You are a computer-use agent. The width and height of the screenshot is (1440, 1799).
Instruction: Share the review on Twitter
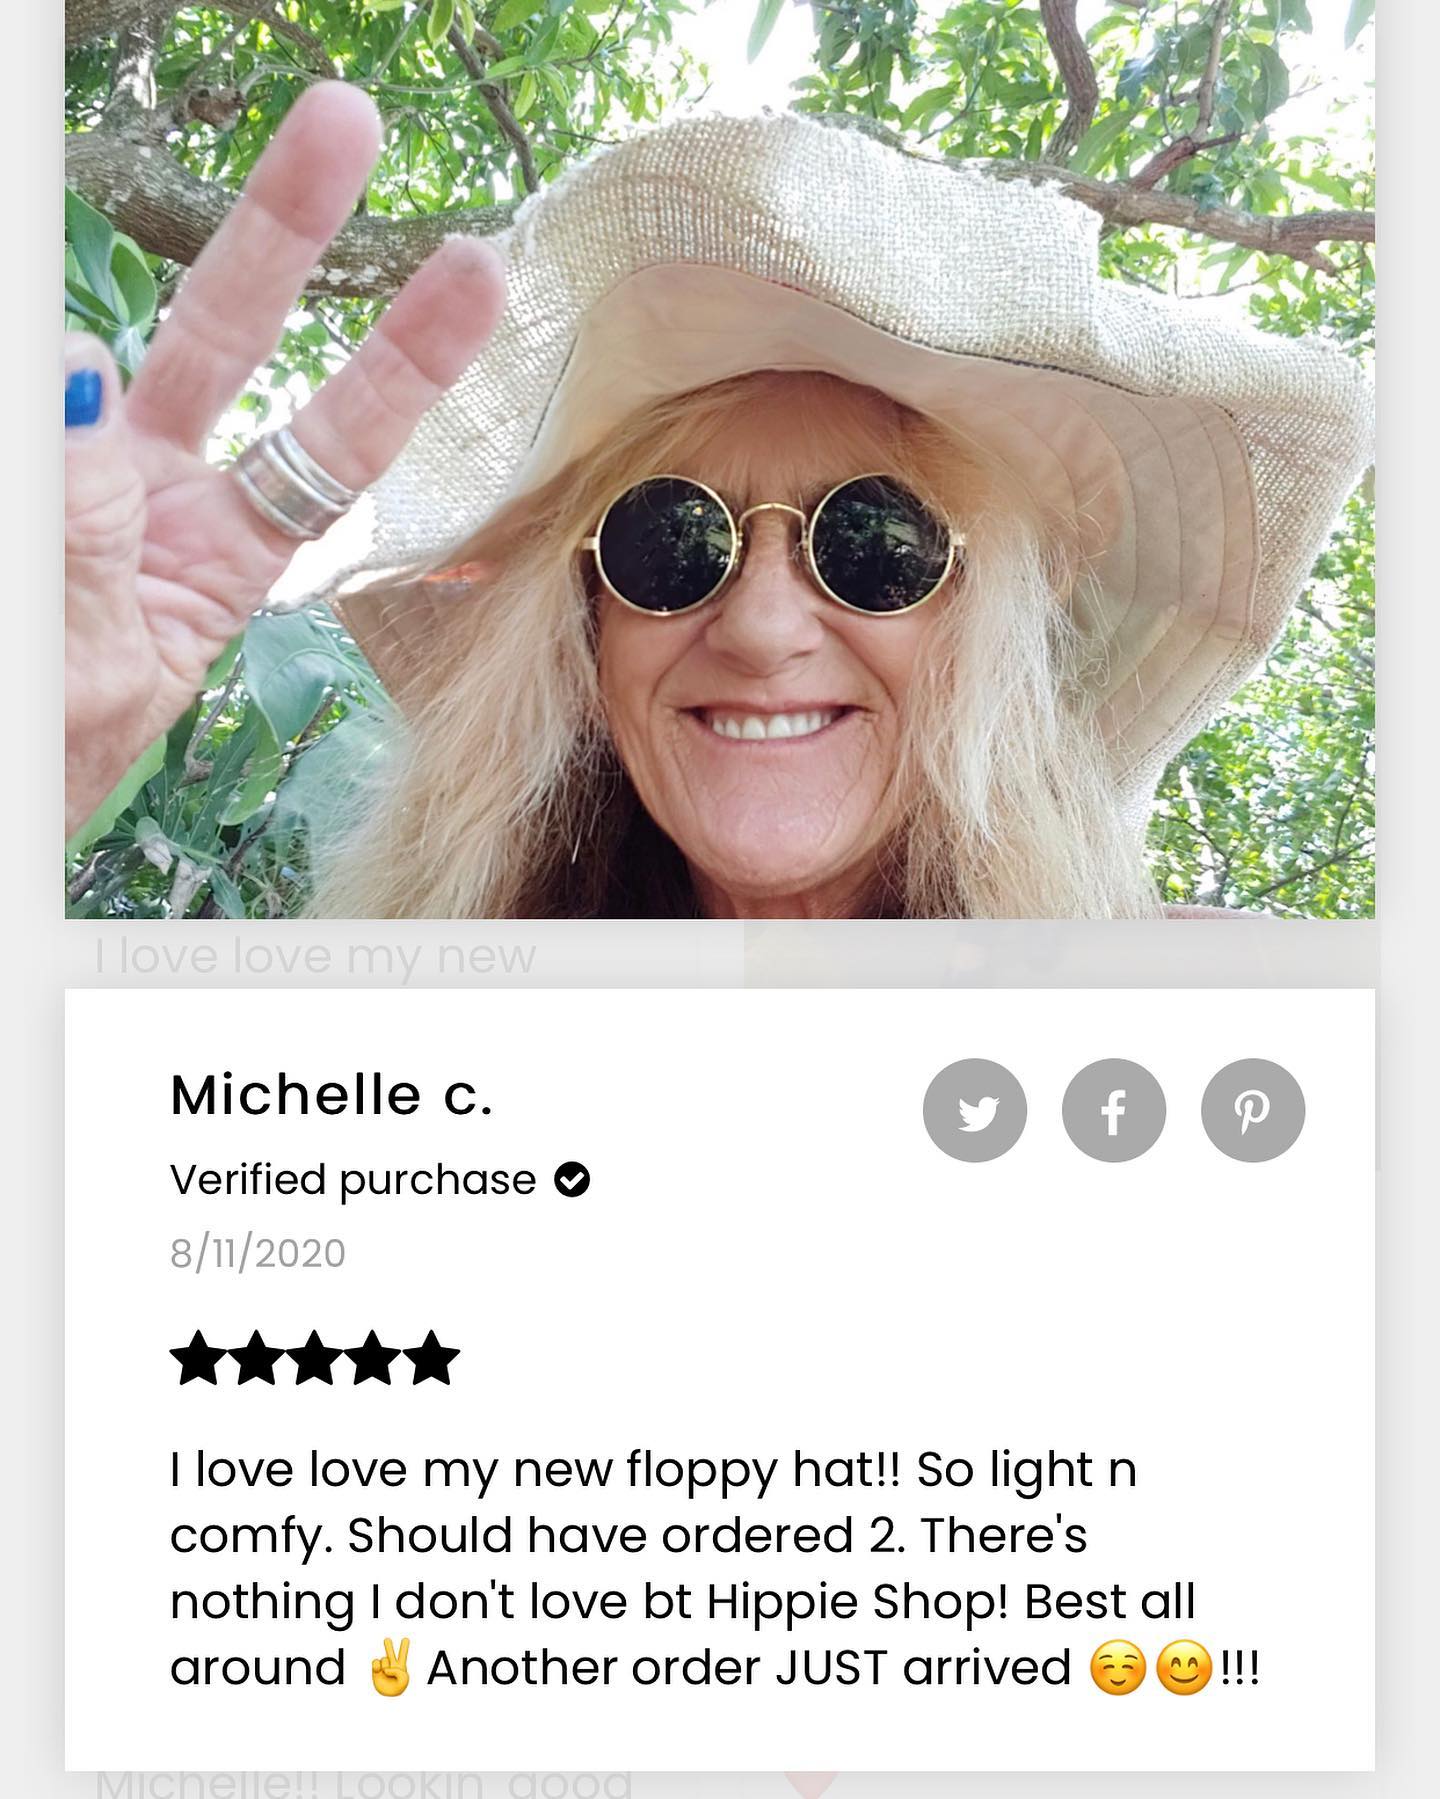(x=975, y=1110)
